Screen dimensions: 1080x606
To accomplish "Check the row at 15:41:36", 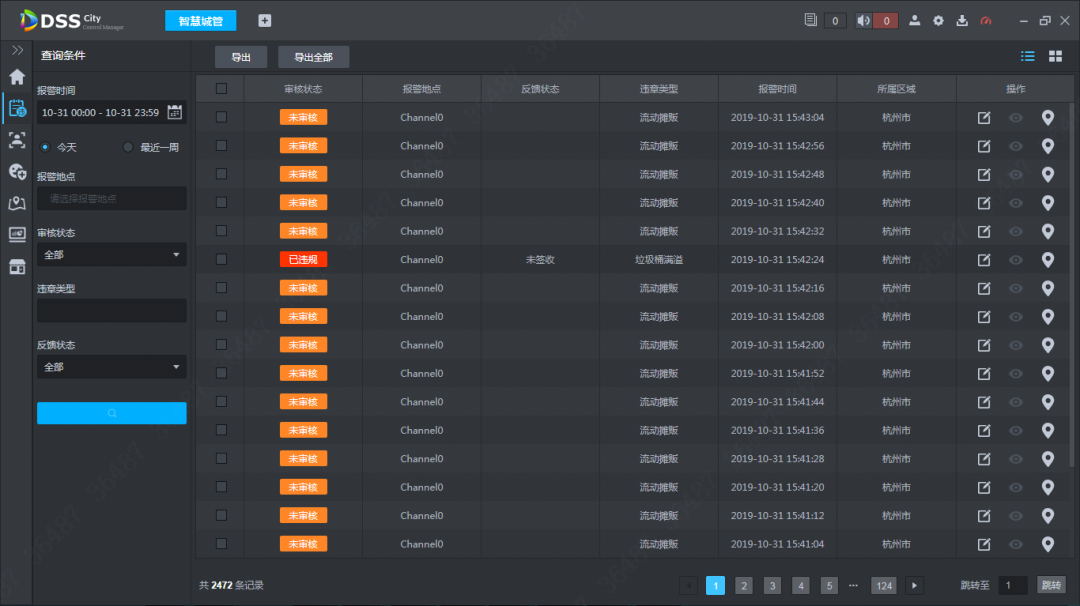I will click(x=221, y=430).
